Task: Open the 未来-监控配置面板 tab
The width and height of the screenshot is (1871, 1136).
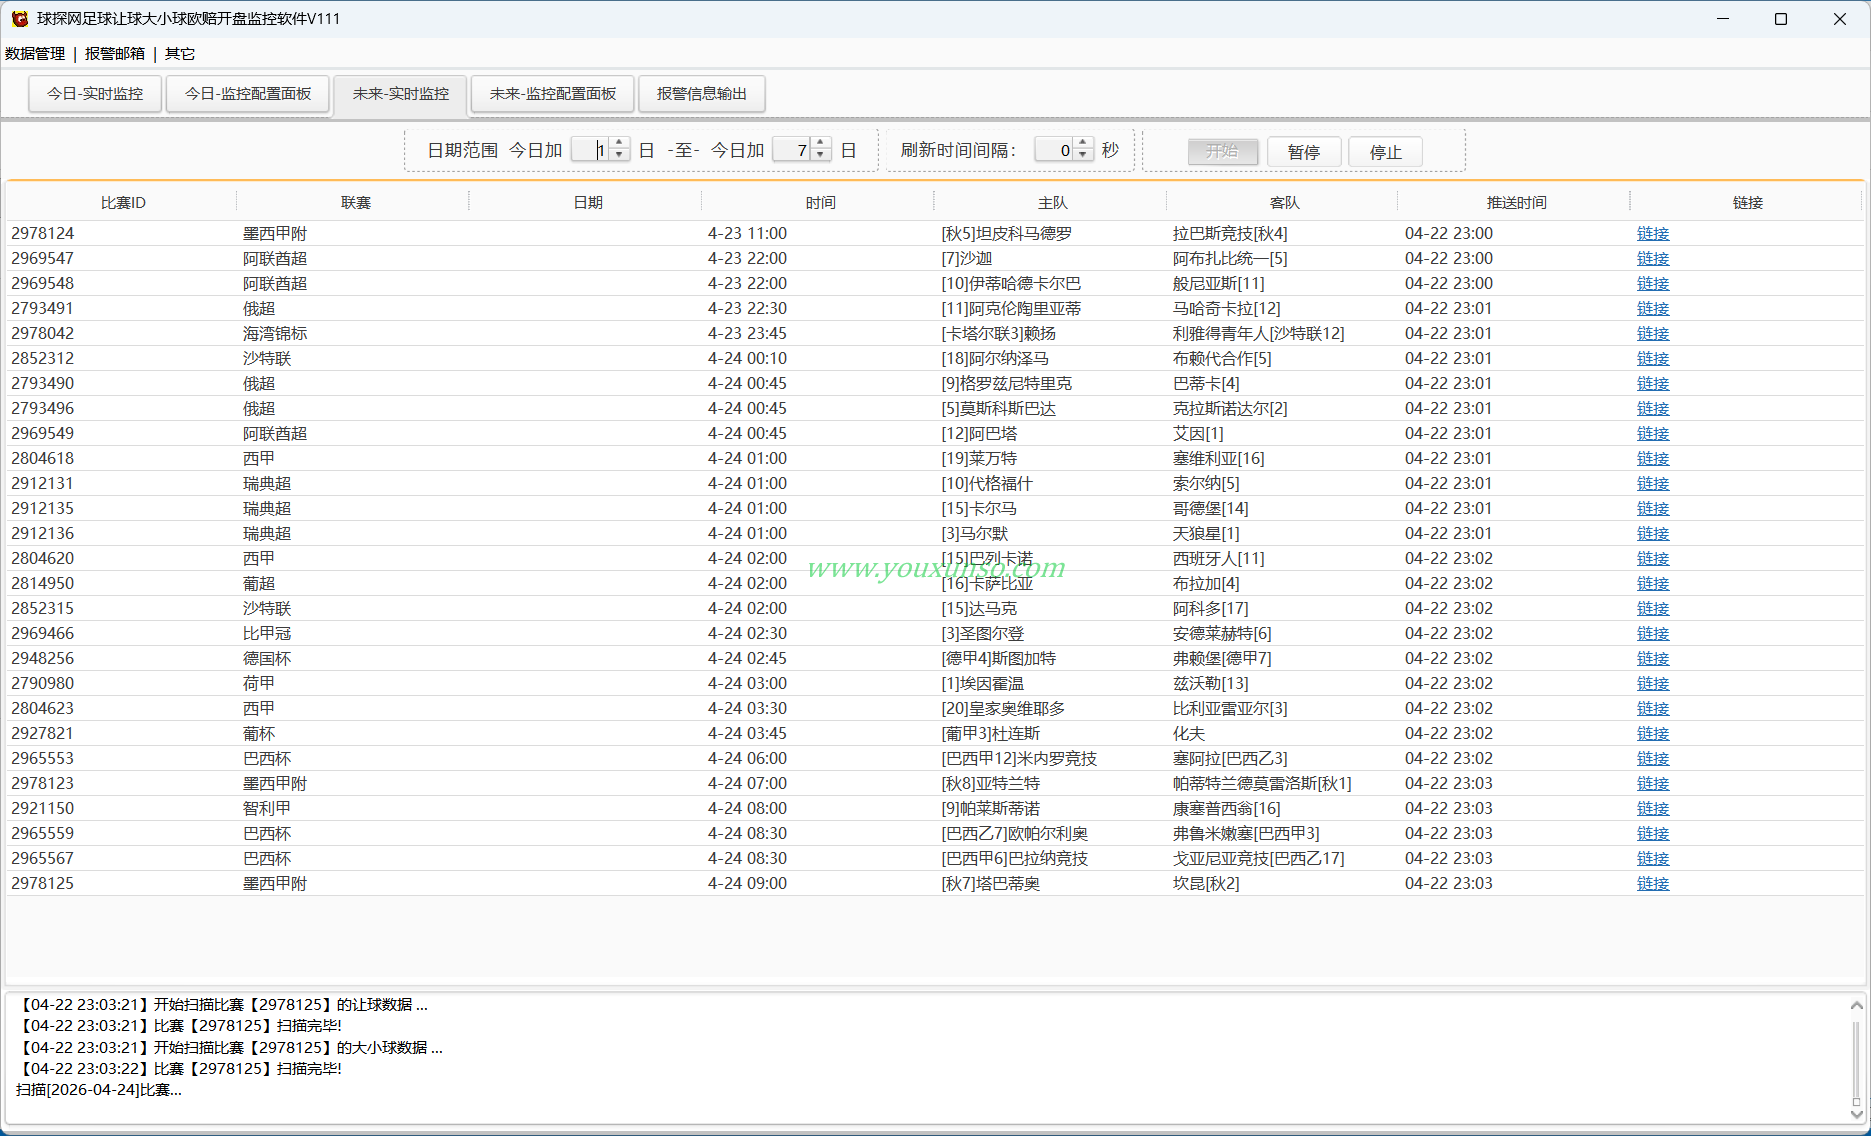Action: tap(553, 94)
